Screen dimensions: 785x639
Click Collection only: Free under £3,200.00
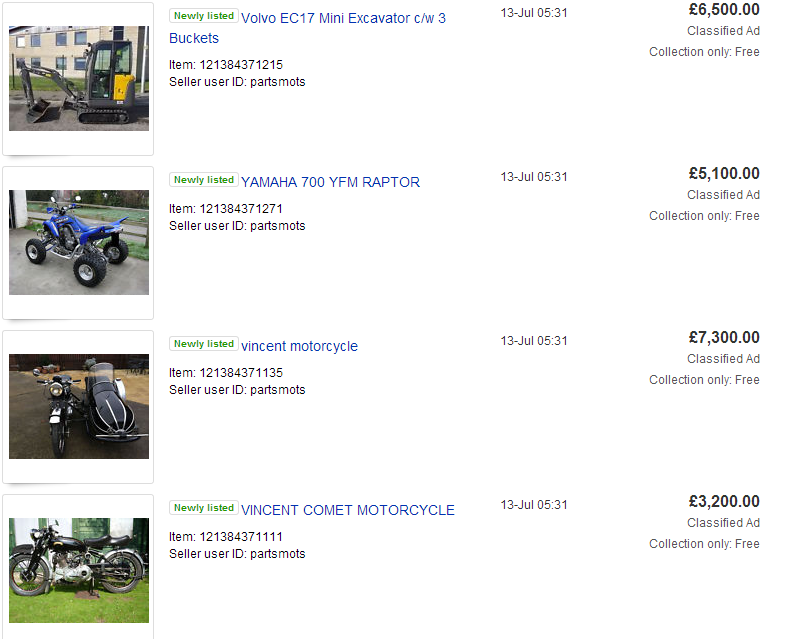[704, 544]
